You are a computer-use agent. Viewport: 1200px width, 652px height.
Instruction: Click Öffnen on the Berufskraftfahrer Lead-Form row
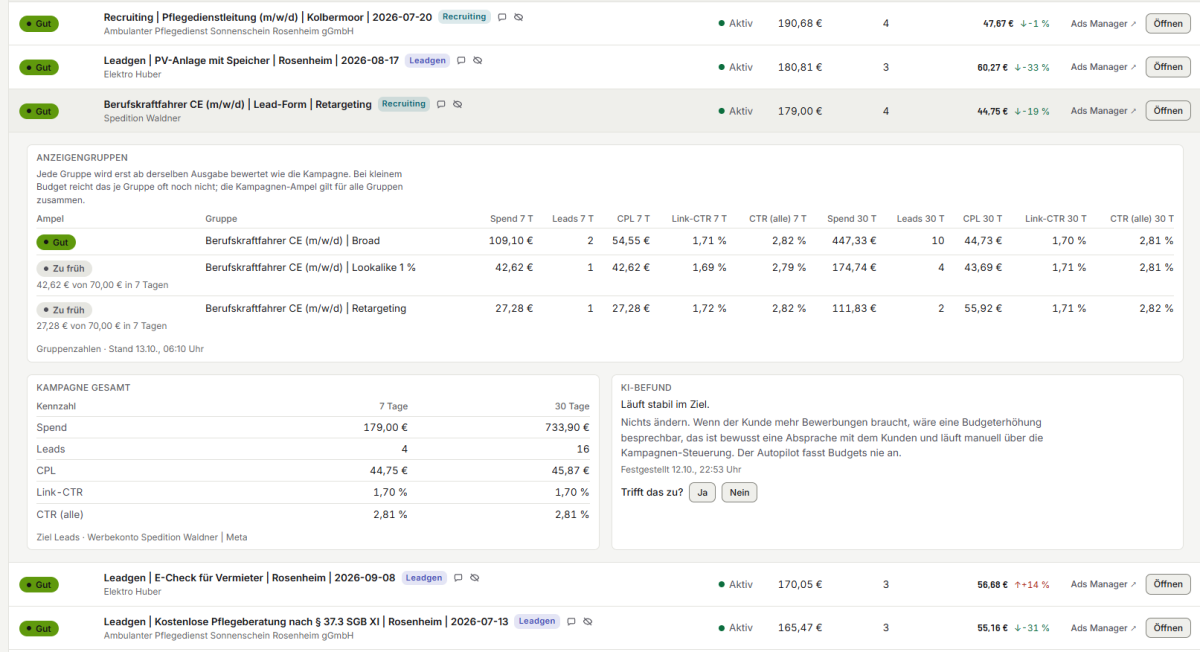pyautogui.click(x=1168, y=111)
